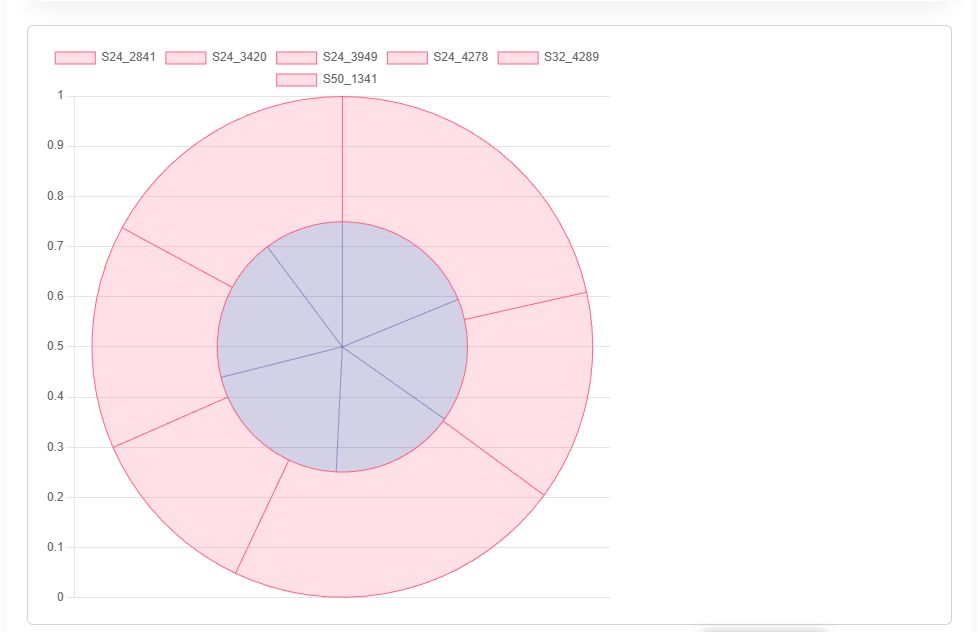The image size is (978, 632).
Task: Click the S24_3420 legend label
Action: point(240,57)
